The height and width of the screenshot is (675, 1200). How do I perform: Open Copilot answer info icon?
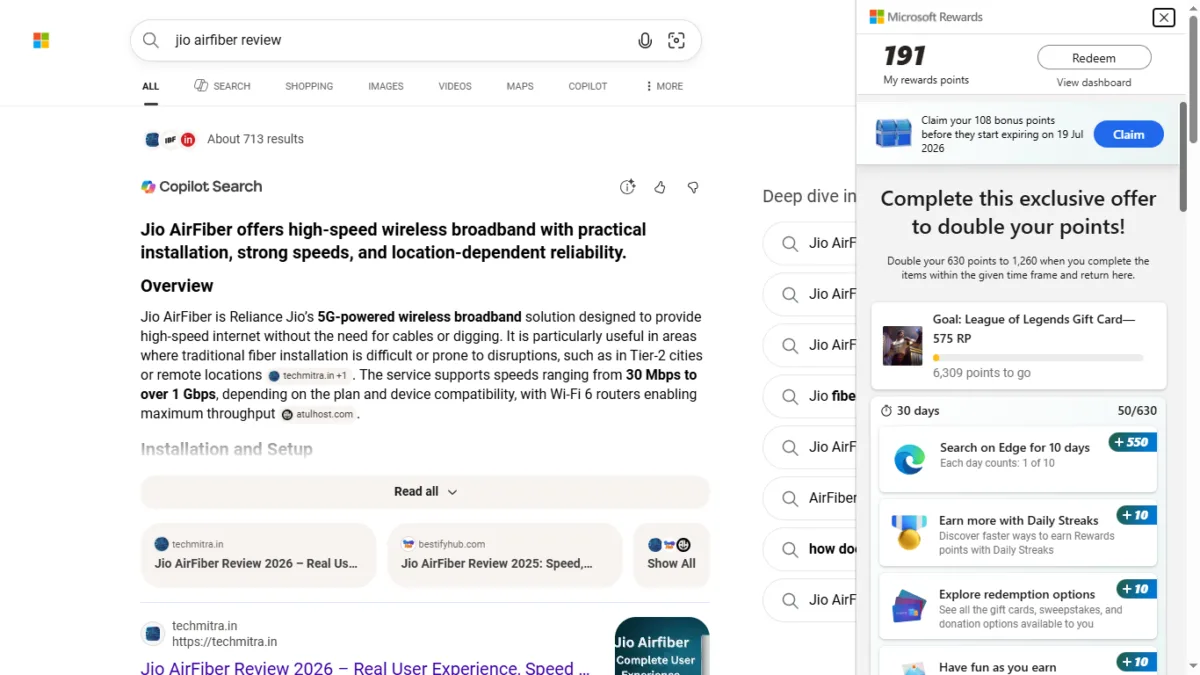click(x=627, y=187)
